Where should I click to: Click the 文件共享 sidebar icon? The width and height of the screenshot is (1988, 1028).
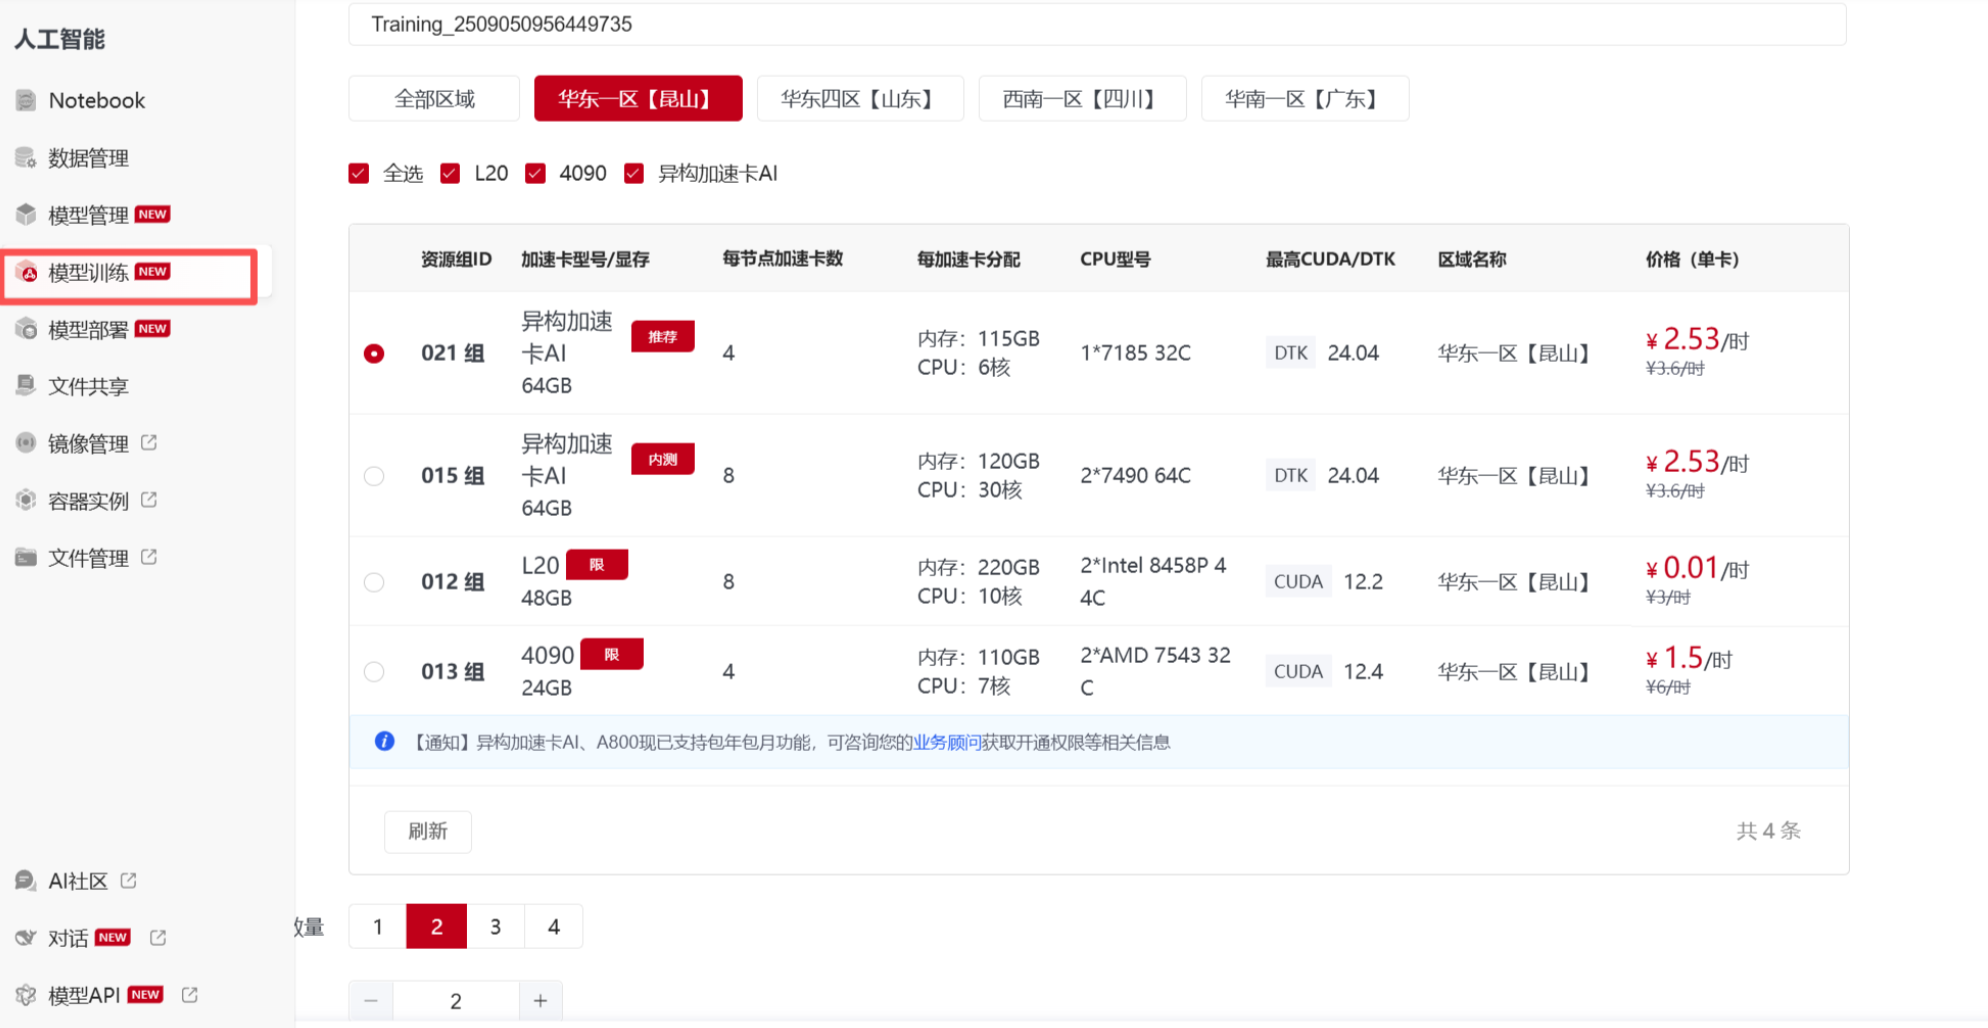point(26,386)
